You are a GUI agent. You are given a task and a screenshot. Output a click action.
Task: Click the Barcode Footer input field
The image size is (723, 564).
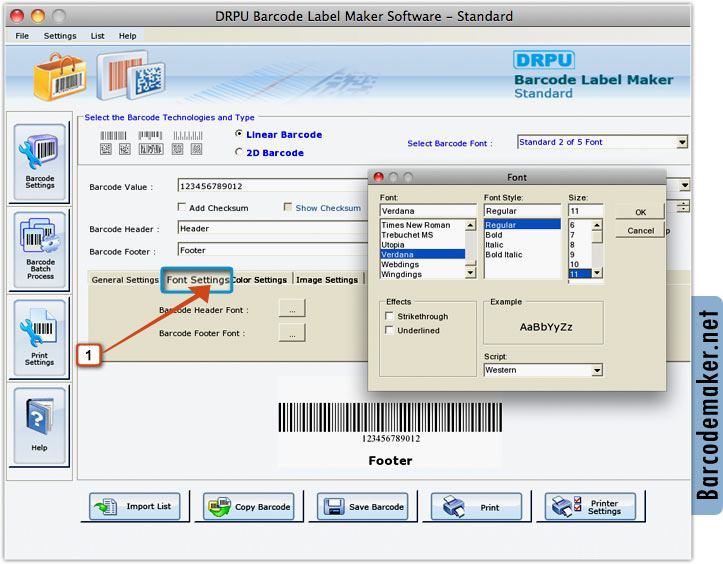click(272, 250)
